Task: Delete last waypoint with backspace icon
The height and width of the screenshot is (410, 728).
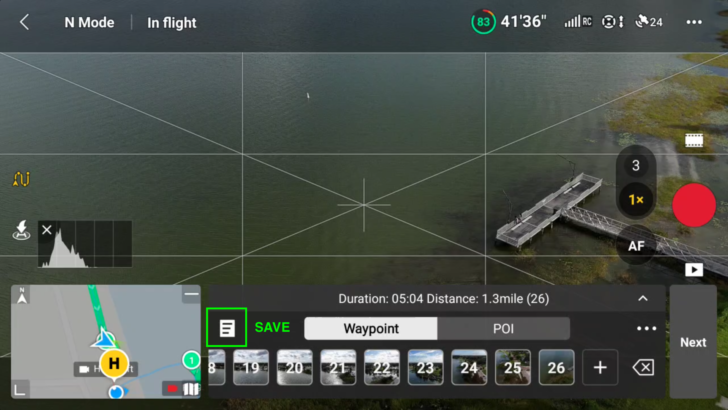Action: [644, 368]
